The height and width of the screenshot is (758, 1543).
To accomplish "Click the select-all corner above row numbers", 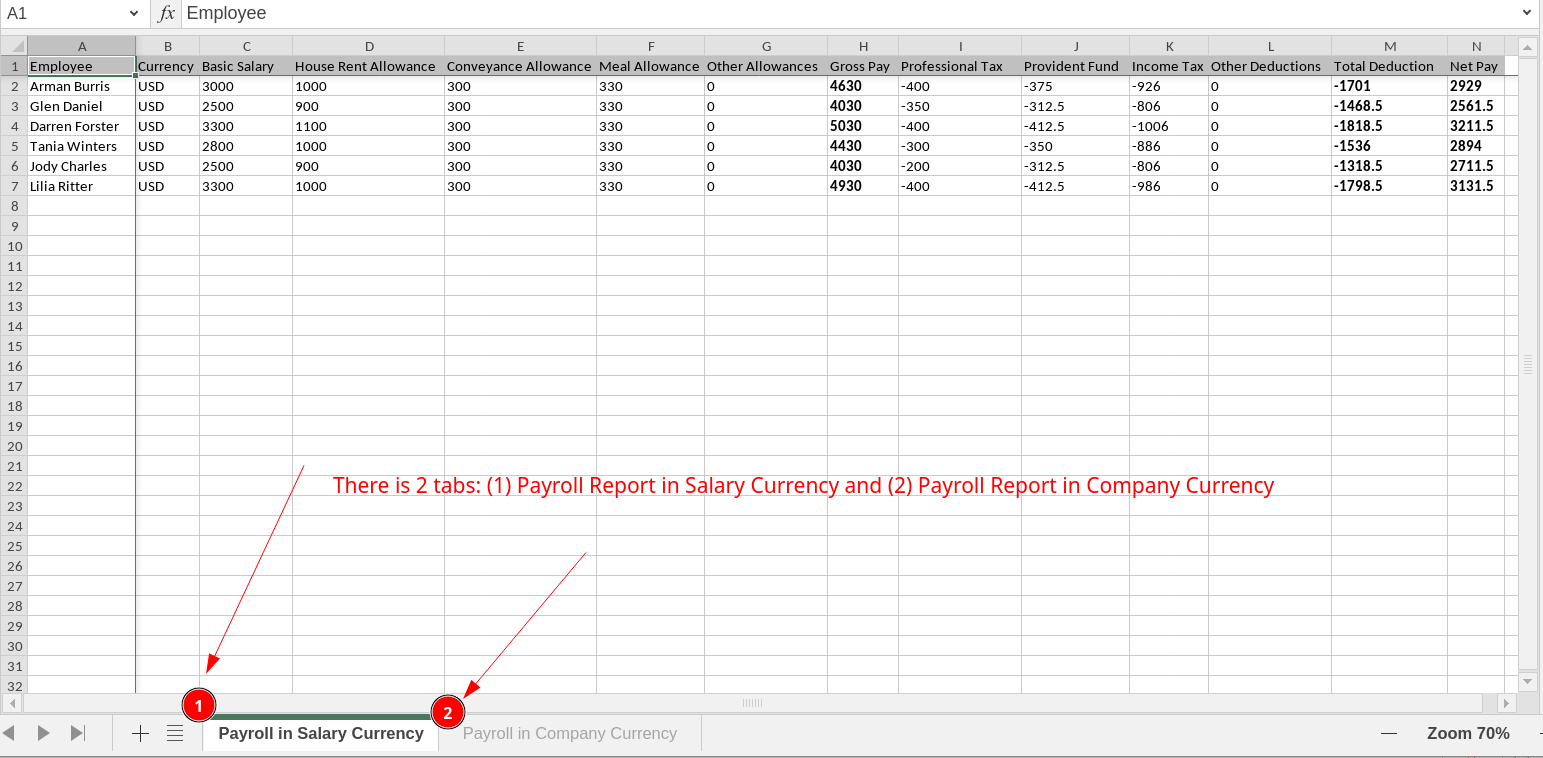I will point(15,45).
